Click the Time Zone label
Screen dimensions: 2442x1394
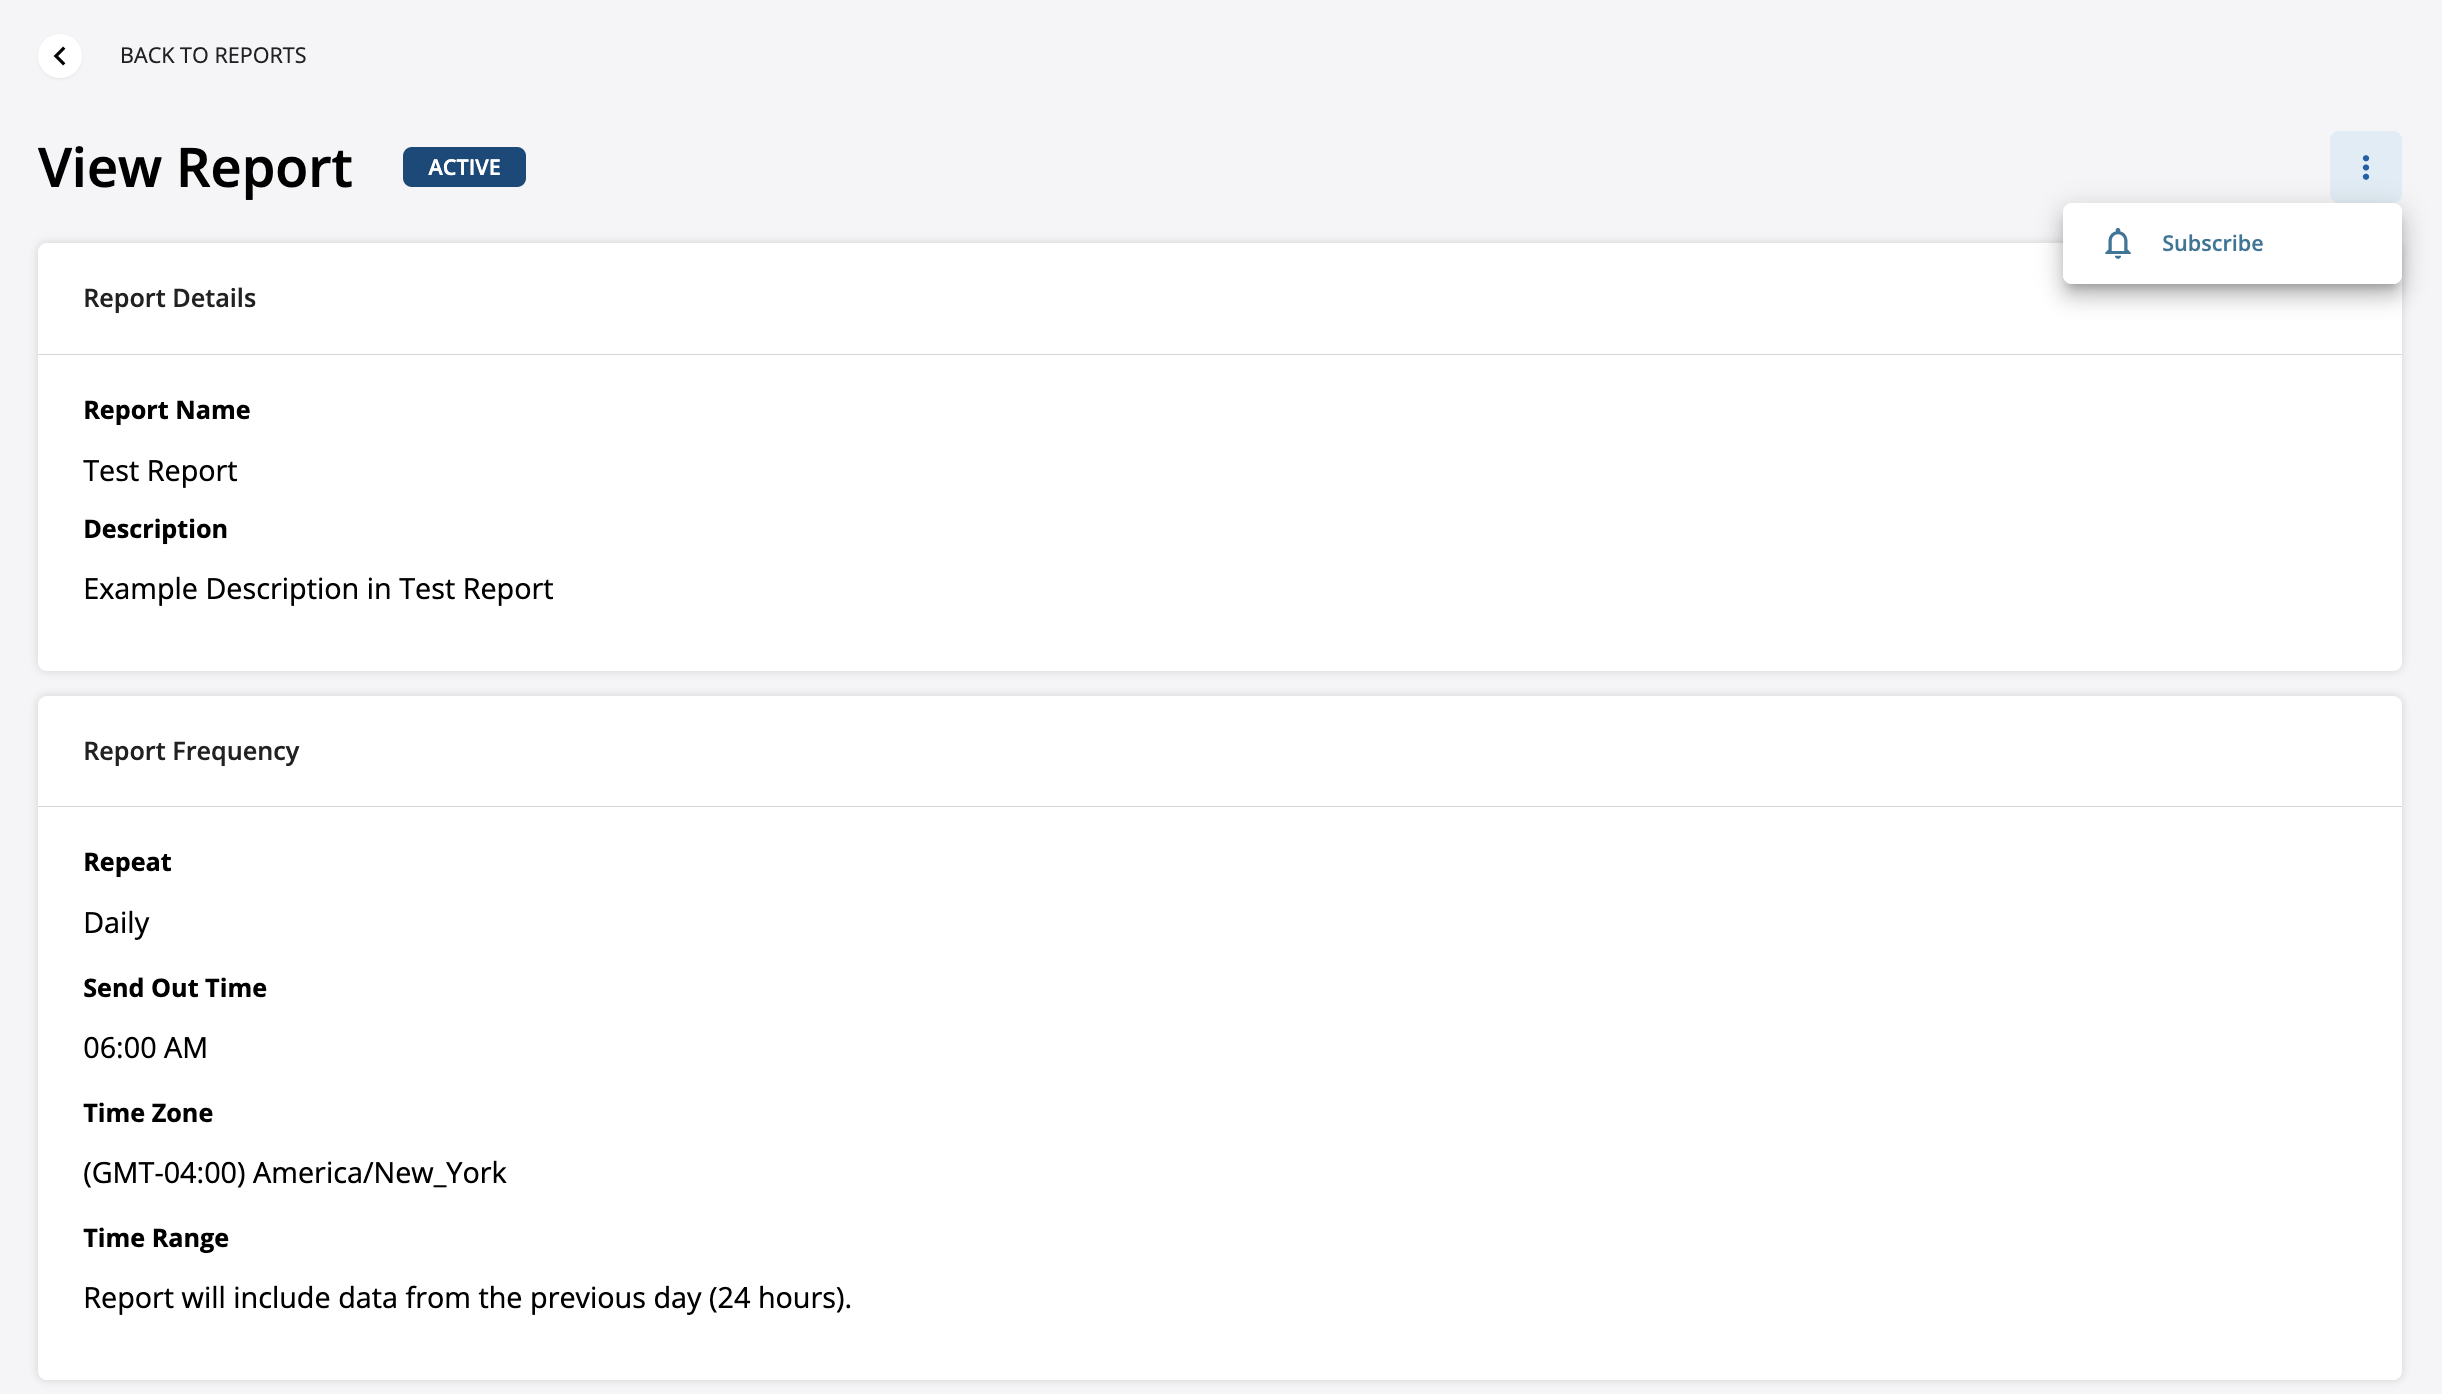point(148,1113)
